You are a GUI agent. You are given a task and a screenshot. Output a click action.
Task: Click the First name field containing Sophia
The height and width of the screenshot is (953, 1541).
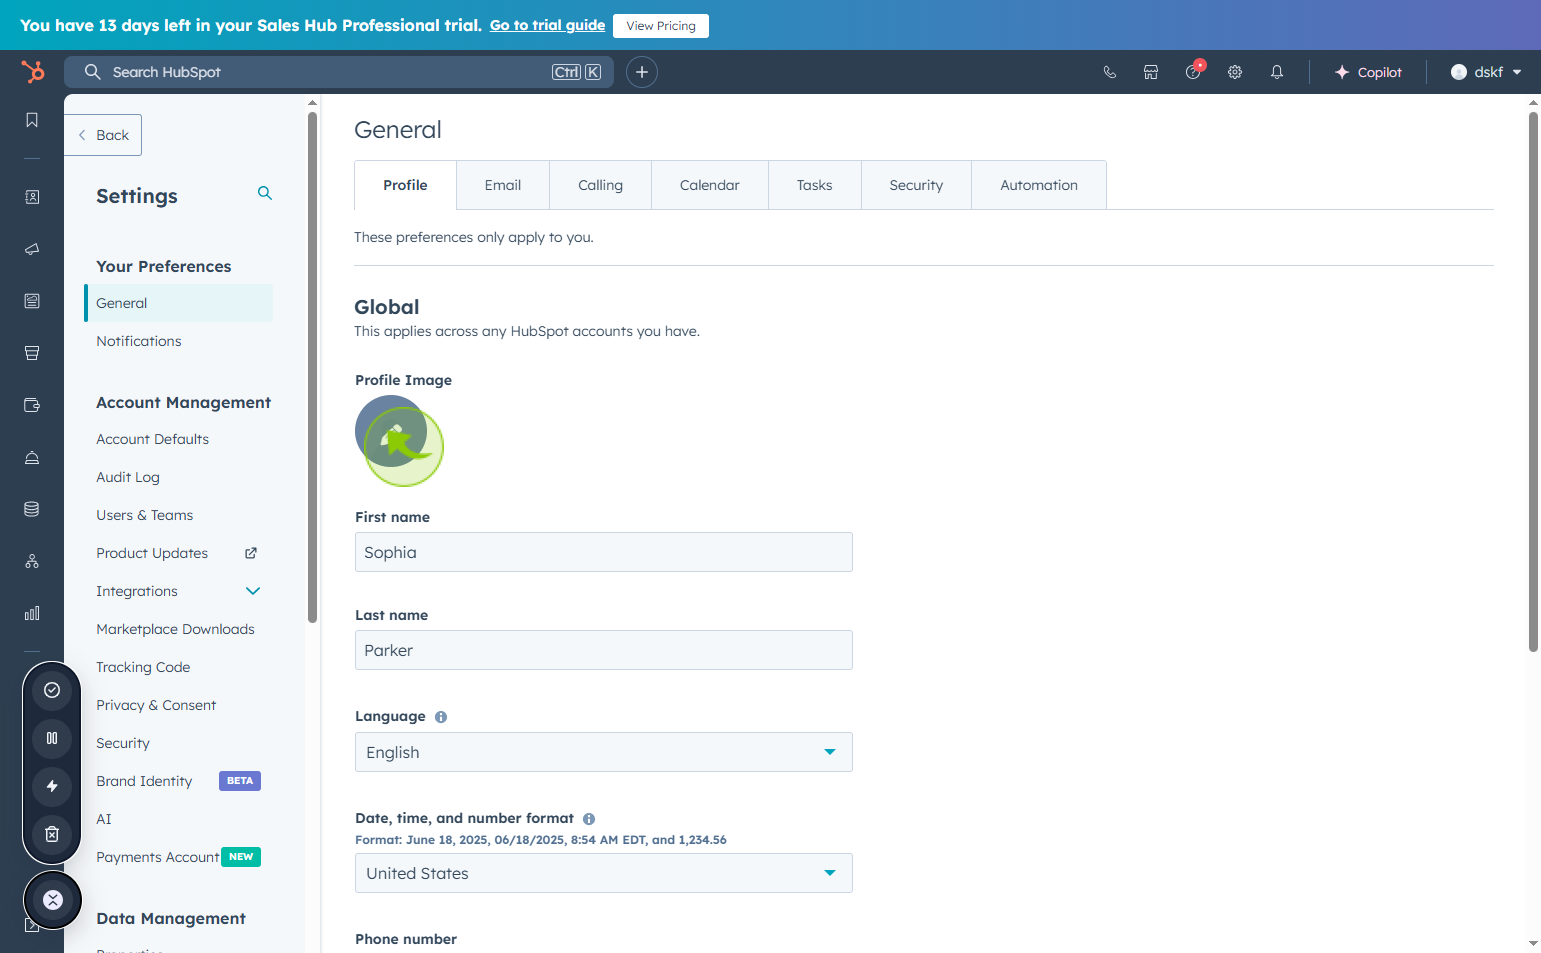pyautogui.click(x=604, y=552)
